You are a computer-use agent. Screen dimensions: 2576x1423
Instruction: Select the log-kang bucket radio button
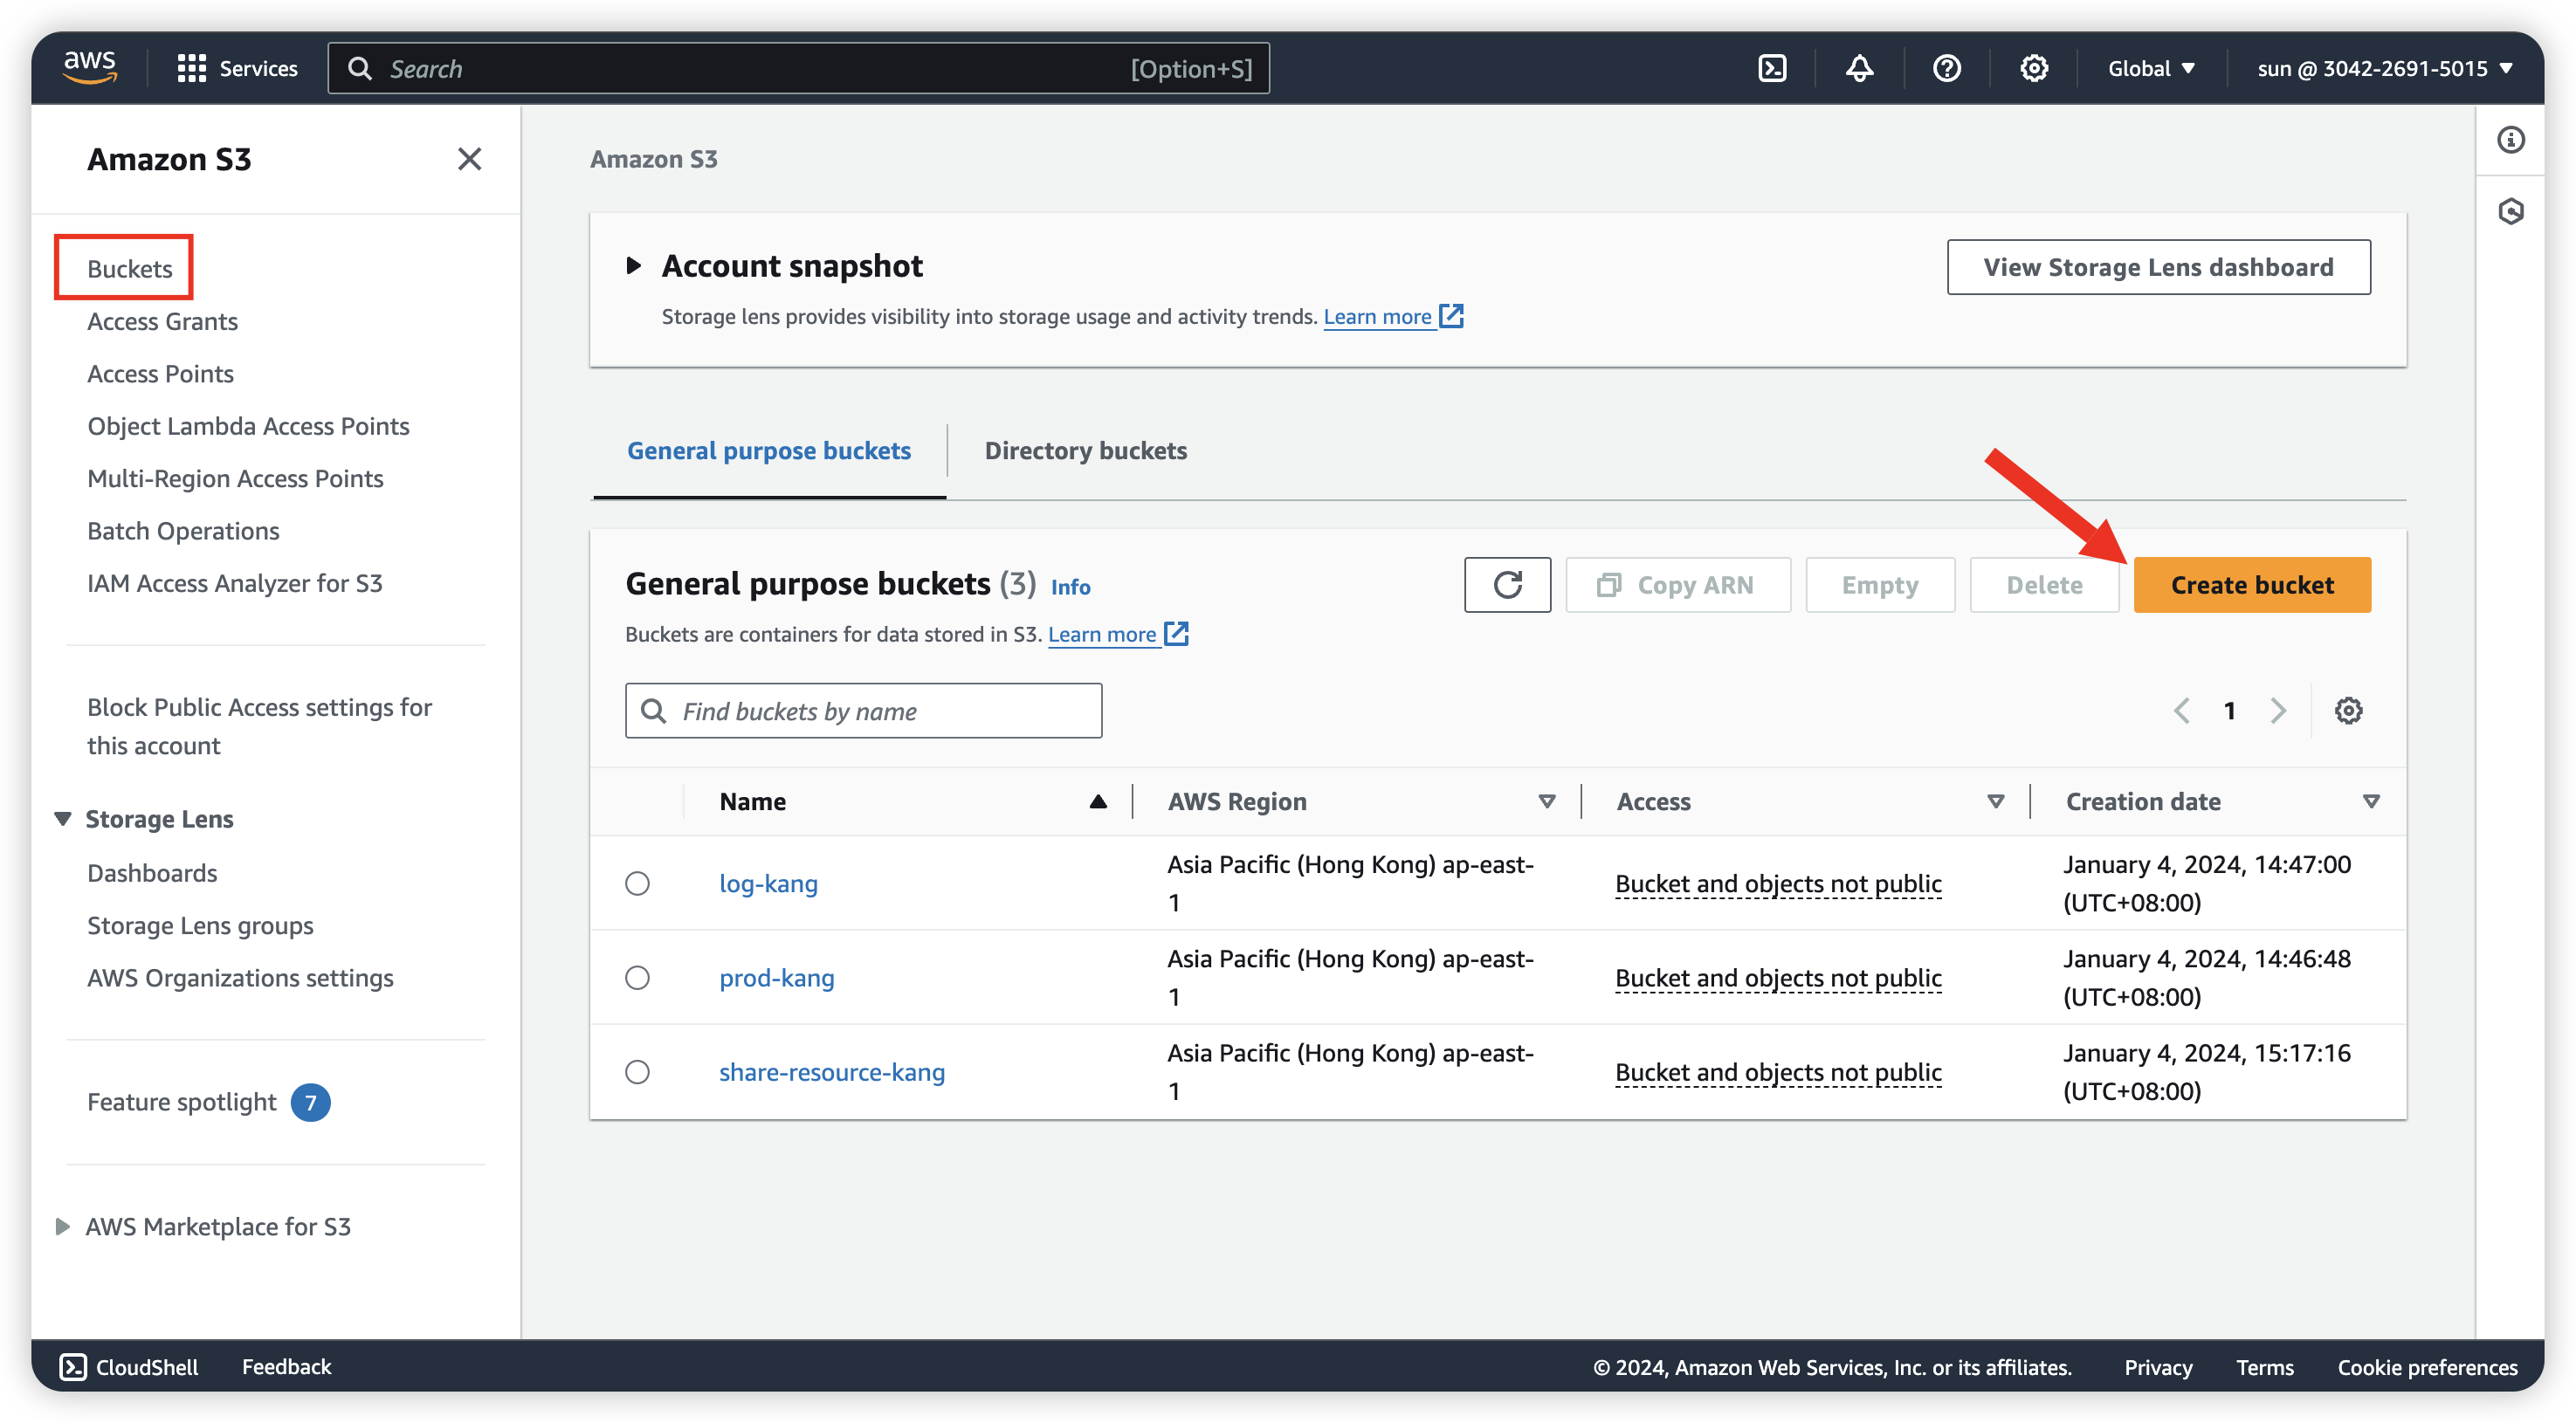tap(637, 883)
